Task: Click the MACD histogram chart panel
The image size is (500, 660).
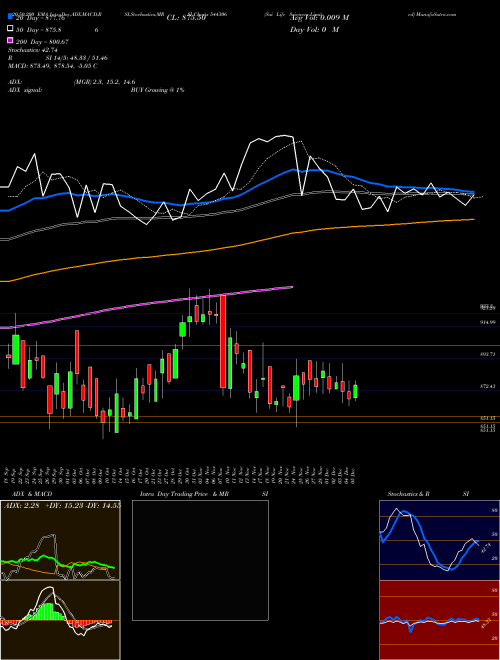Action: tap(60, 620)
